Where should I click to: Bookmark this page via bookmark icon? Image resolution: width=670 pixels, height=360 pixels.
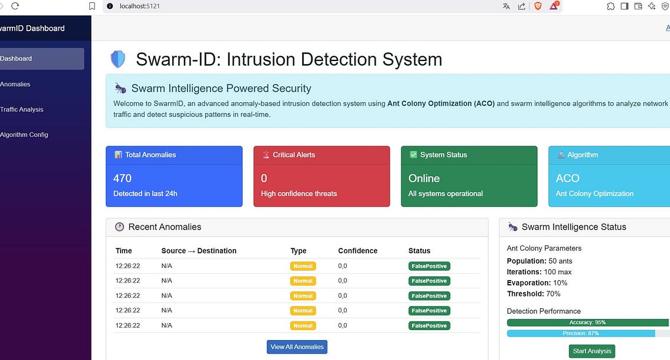[92, 6]
